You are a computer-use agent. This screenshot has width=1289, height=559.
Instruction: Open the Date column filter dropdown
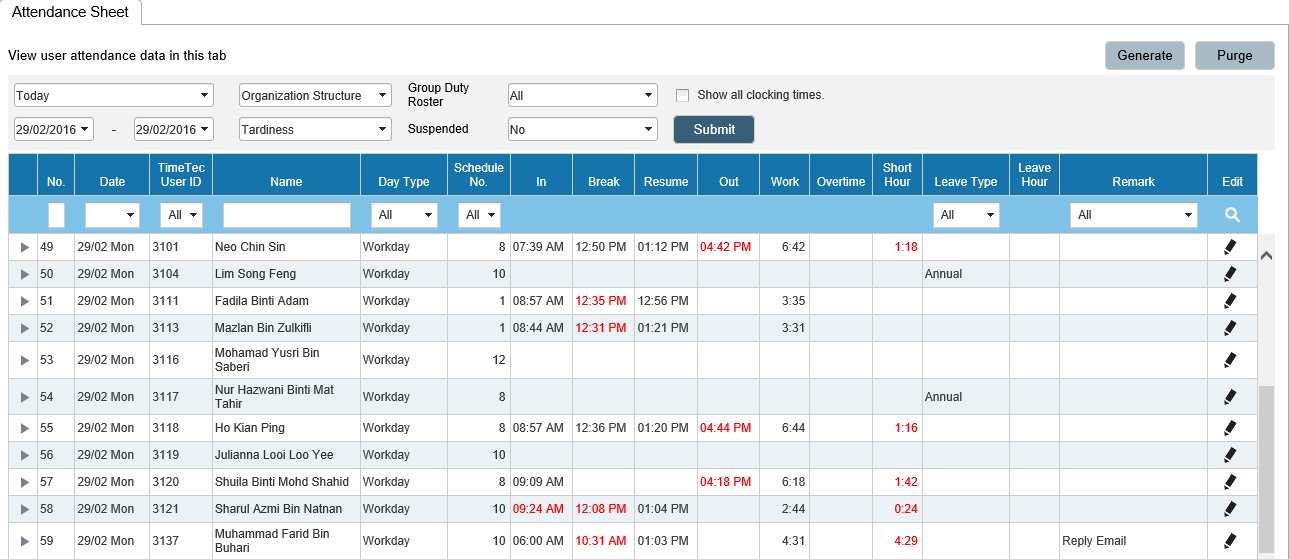point(112,215)
